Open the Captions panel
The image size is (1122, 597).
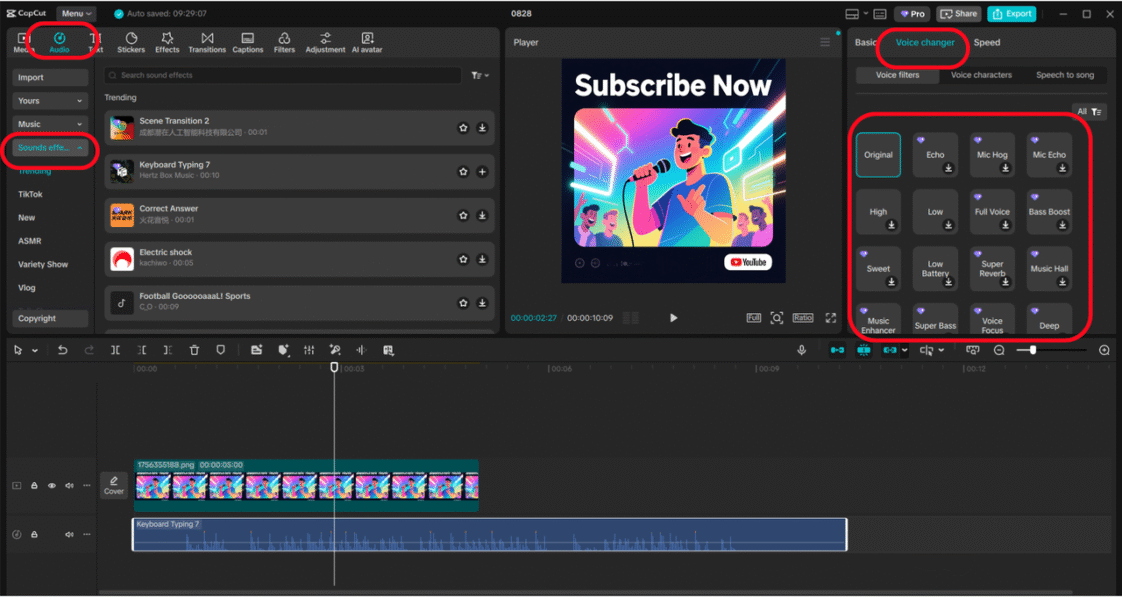(x=248, y=43)
